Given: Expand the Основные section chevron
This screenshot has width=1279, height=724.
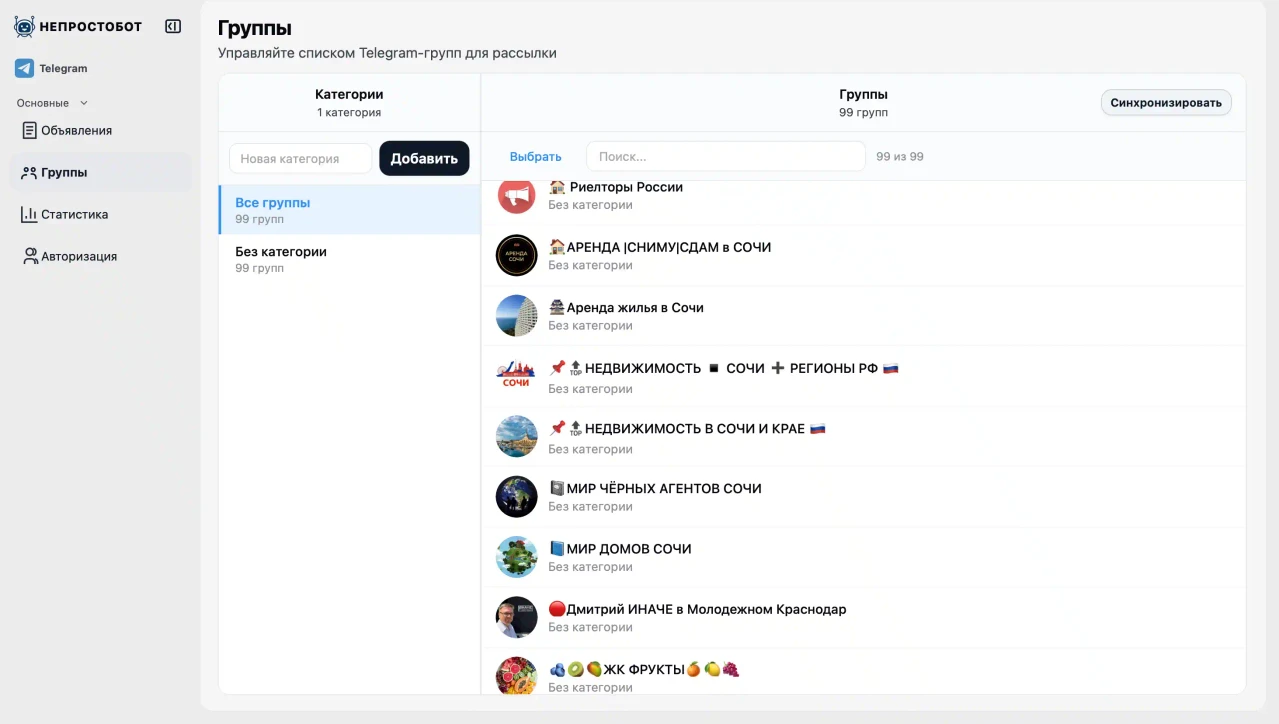Looking at the screenshot, I should 84,103.
